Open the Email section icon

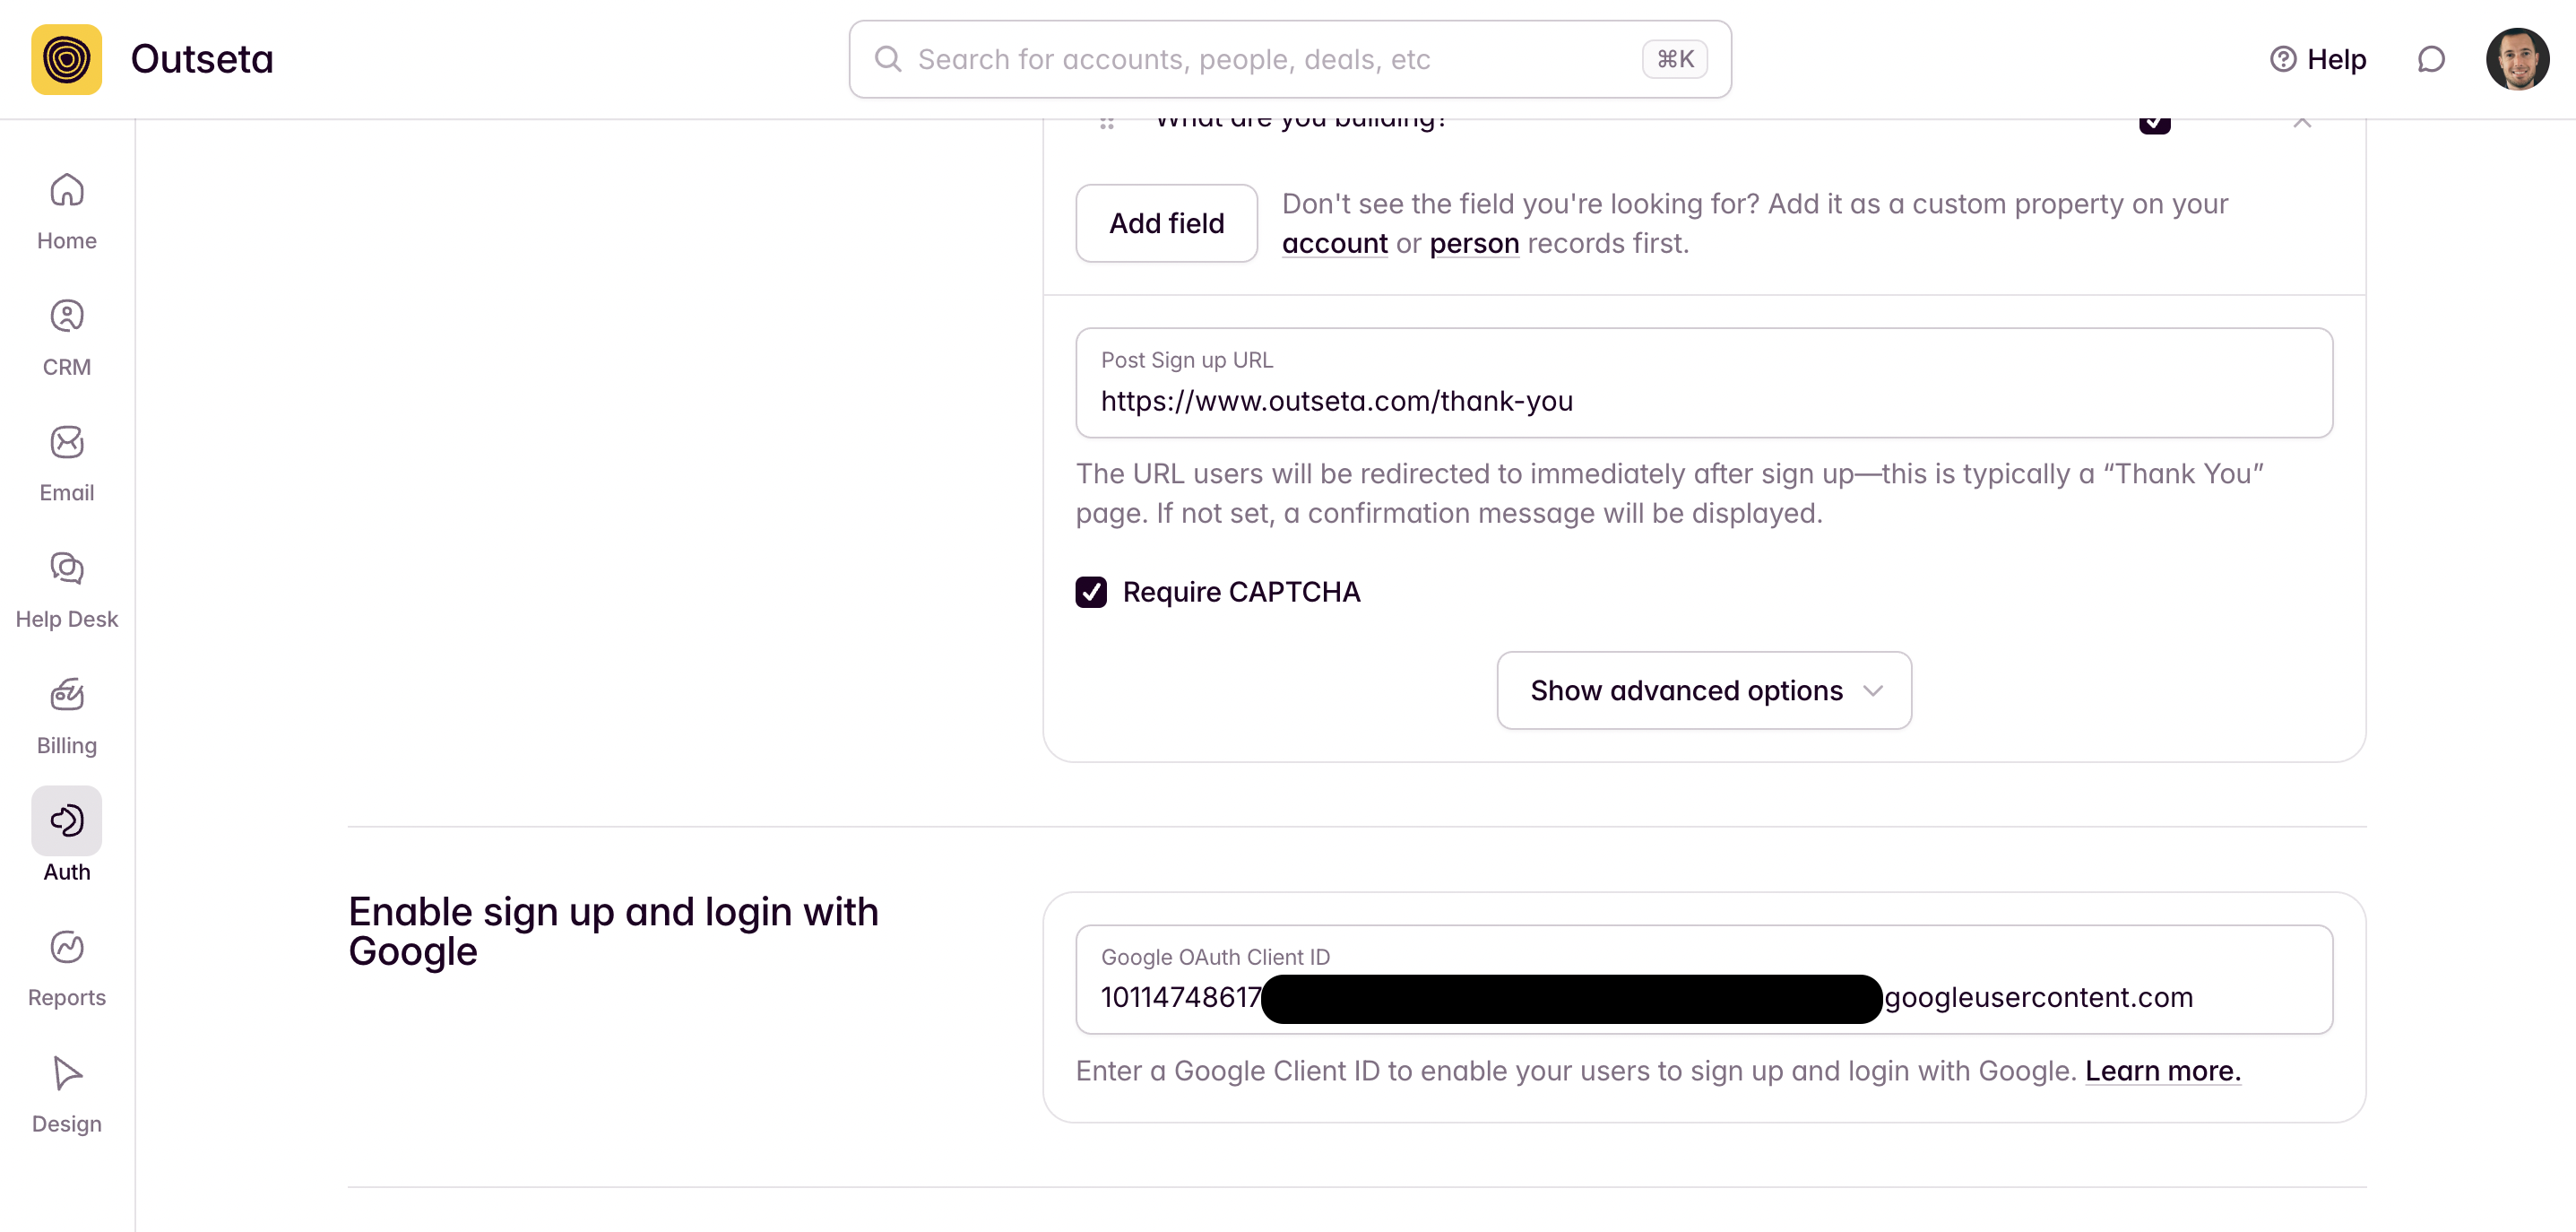point(67,442)
